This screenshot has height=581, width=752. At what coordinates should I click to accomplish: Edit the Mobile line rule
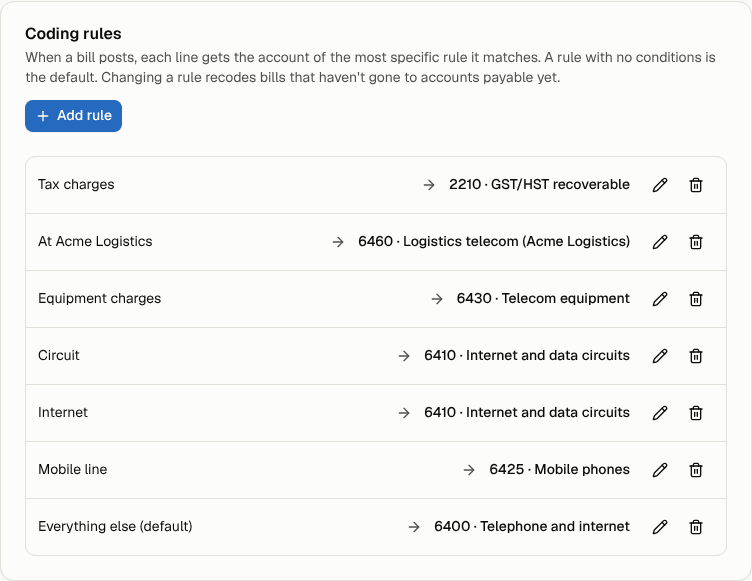coord(660,470)
